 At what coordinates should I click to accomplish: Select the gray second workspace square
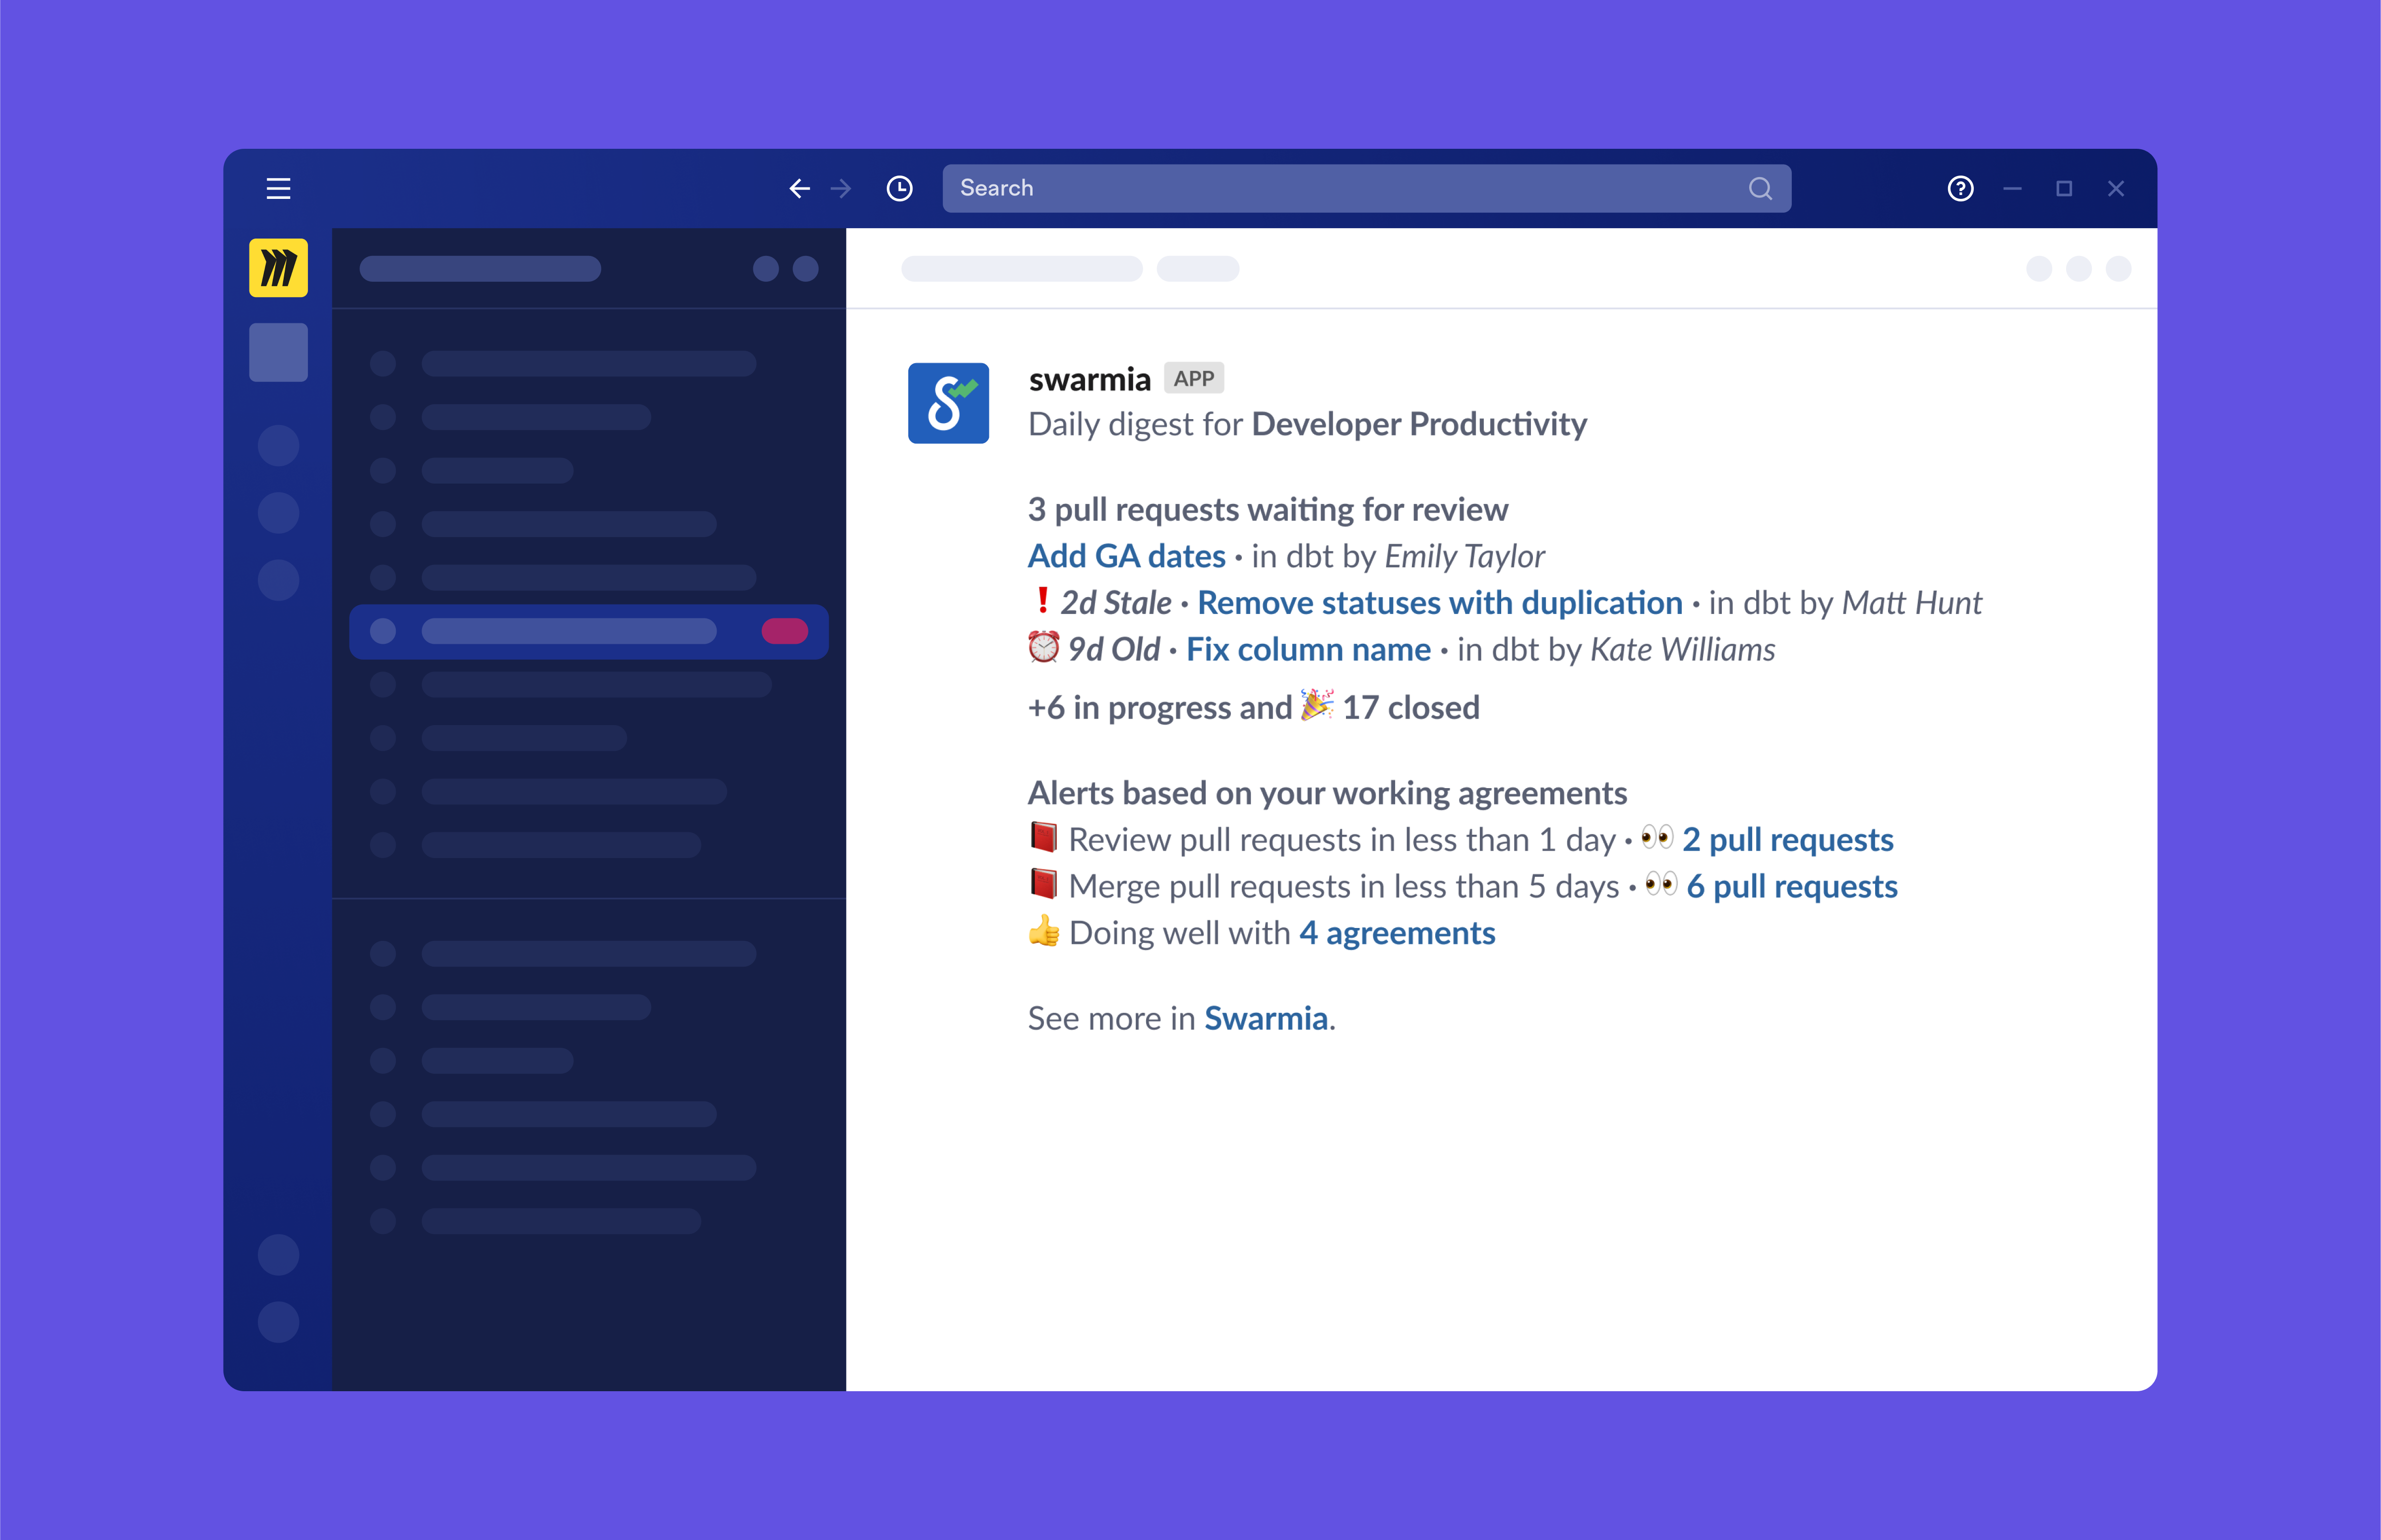[x=278, y=352]
